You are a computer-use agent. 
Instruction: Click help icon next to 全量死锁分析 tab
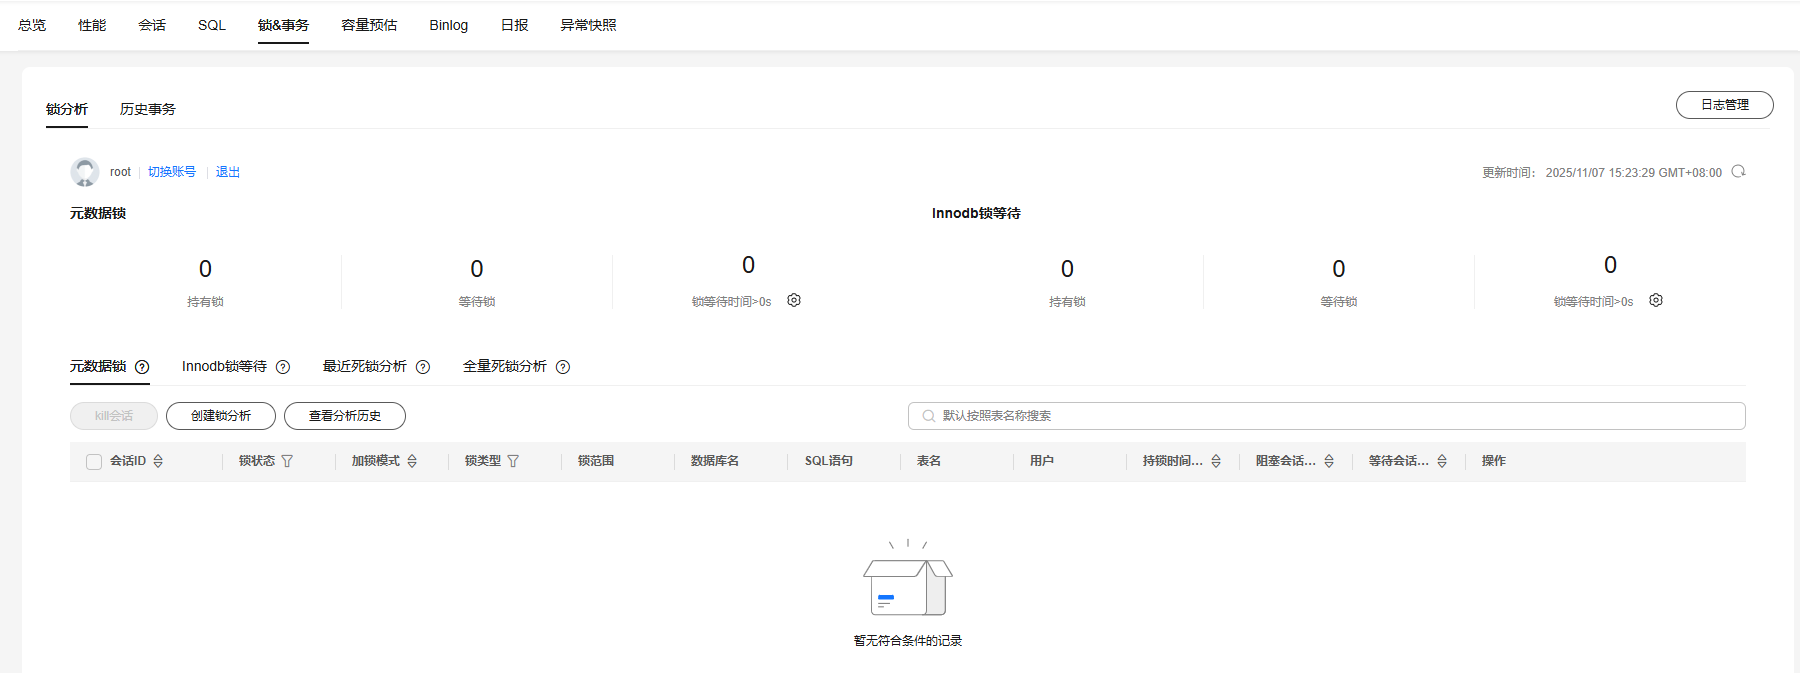click(563, 367)
